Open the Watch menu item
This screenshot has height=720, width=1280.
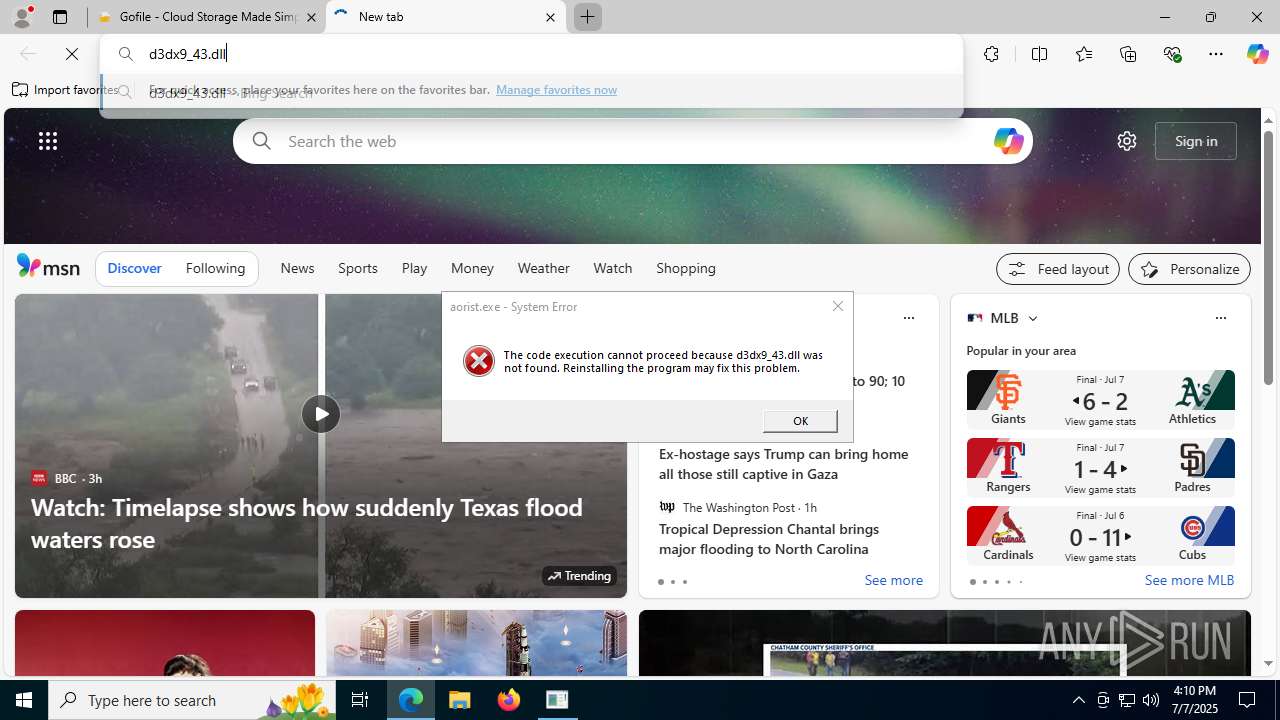point(612,268)
